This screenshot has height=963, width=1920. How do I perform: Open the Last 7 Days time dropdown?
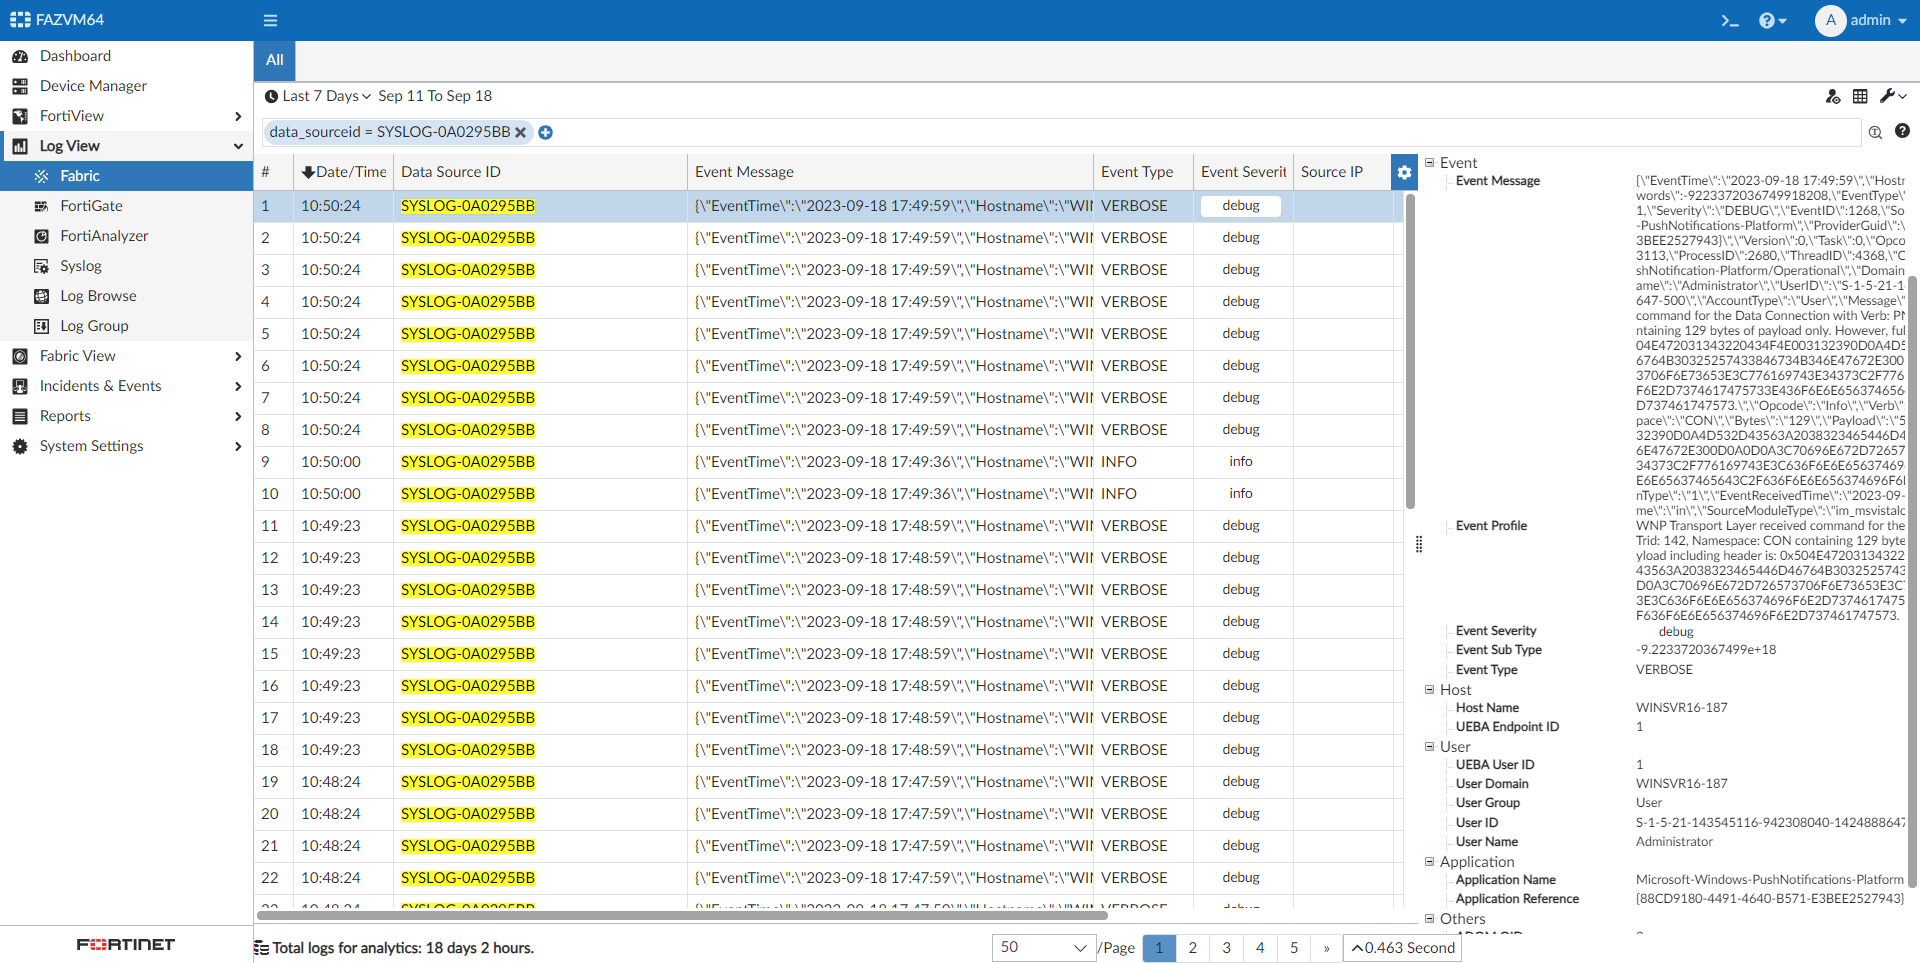[317, 96]
